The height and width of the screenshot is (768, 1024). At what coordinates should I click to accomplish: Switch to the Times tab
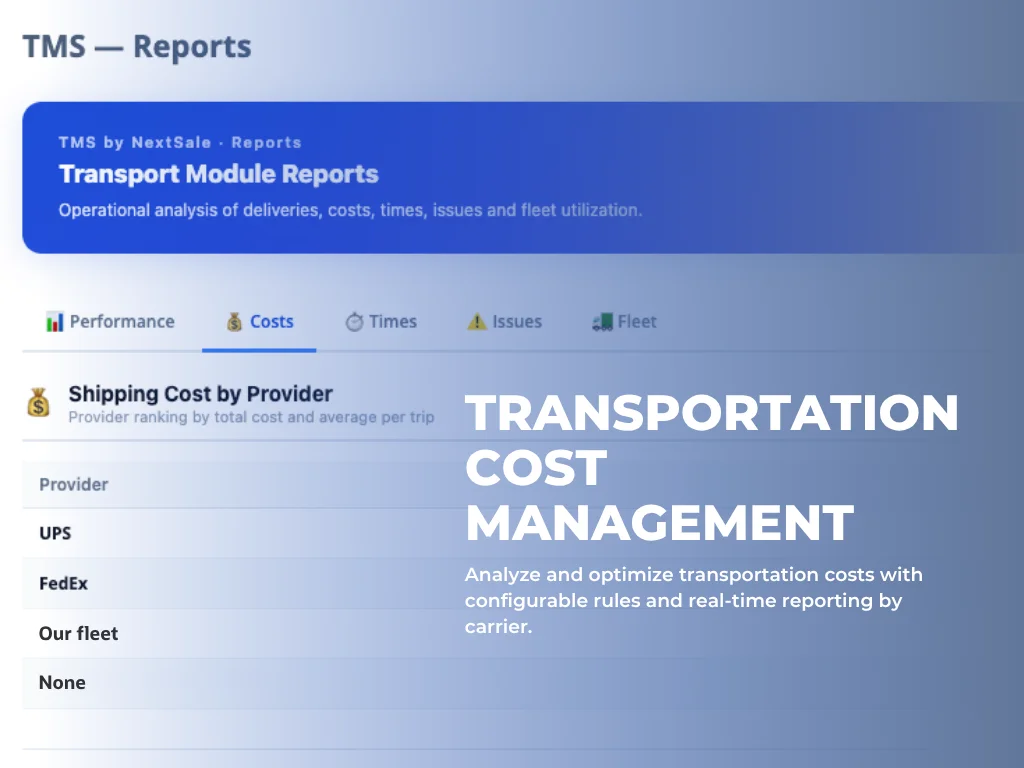pyautogui.click(x=381, y=322)
